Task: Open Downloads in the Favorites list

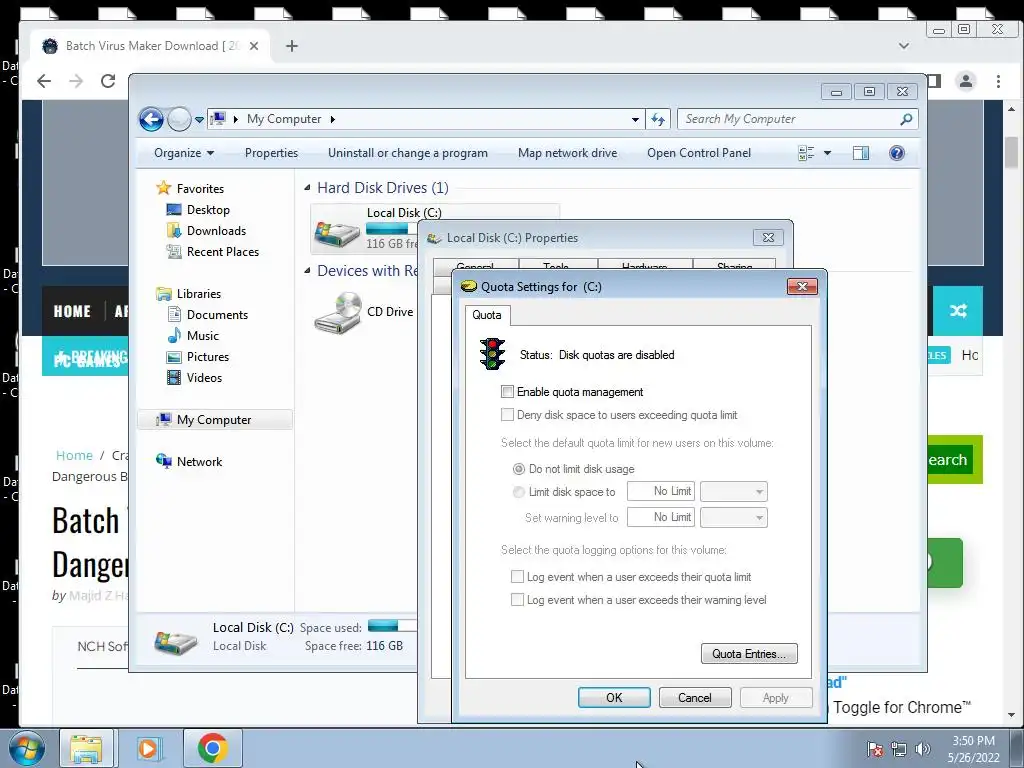Action: pos(206,231)
